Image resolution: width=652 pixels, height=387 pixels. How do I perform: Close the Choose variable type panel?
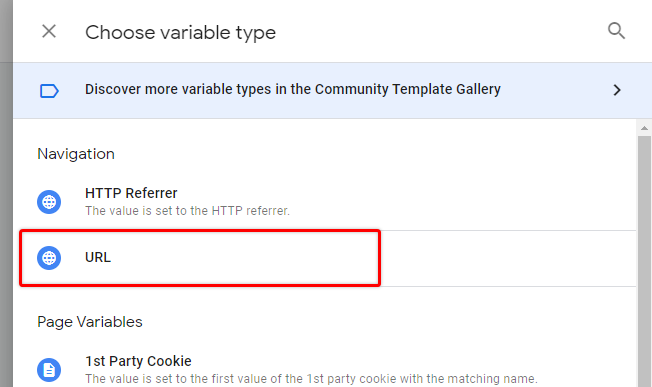point(49,31)
